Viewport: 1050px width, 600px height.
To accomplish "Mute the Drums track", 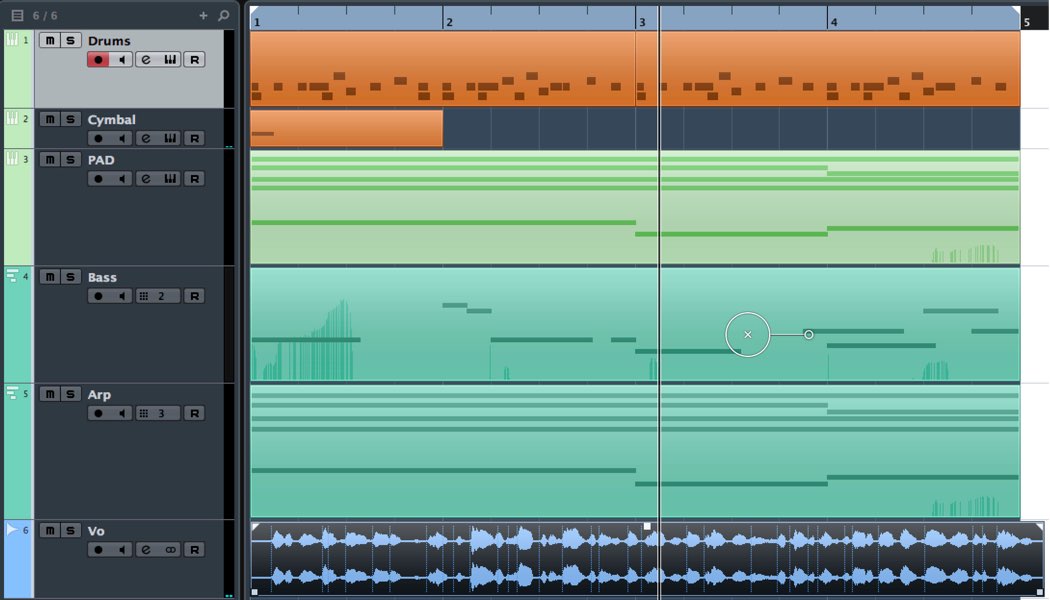I will 50,40.
